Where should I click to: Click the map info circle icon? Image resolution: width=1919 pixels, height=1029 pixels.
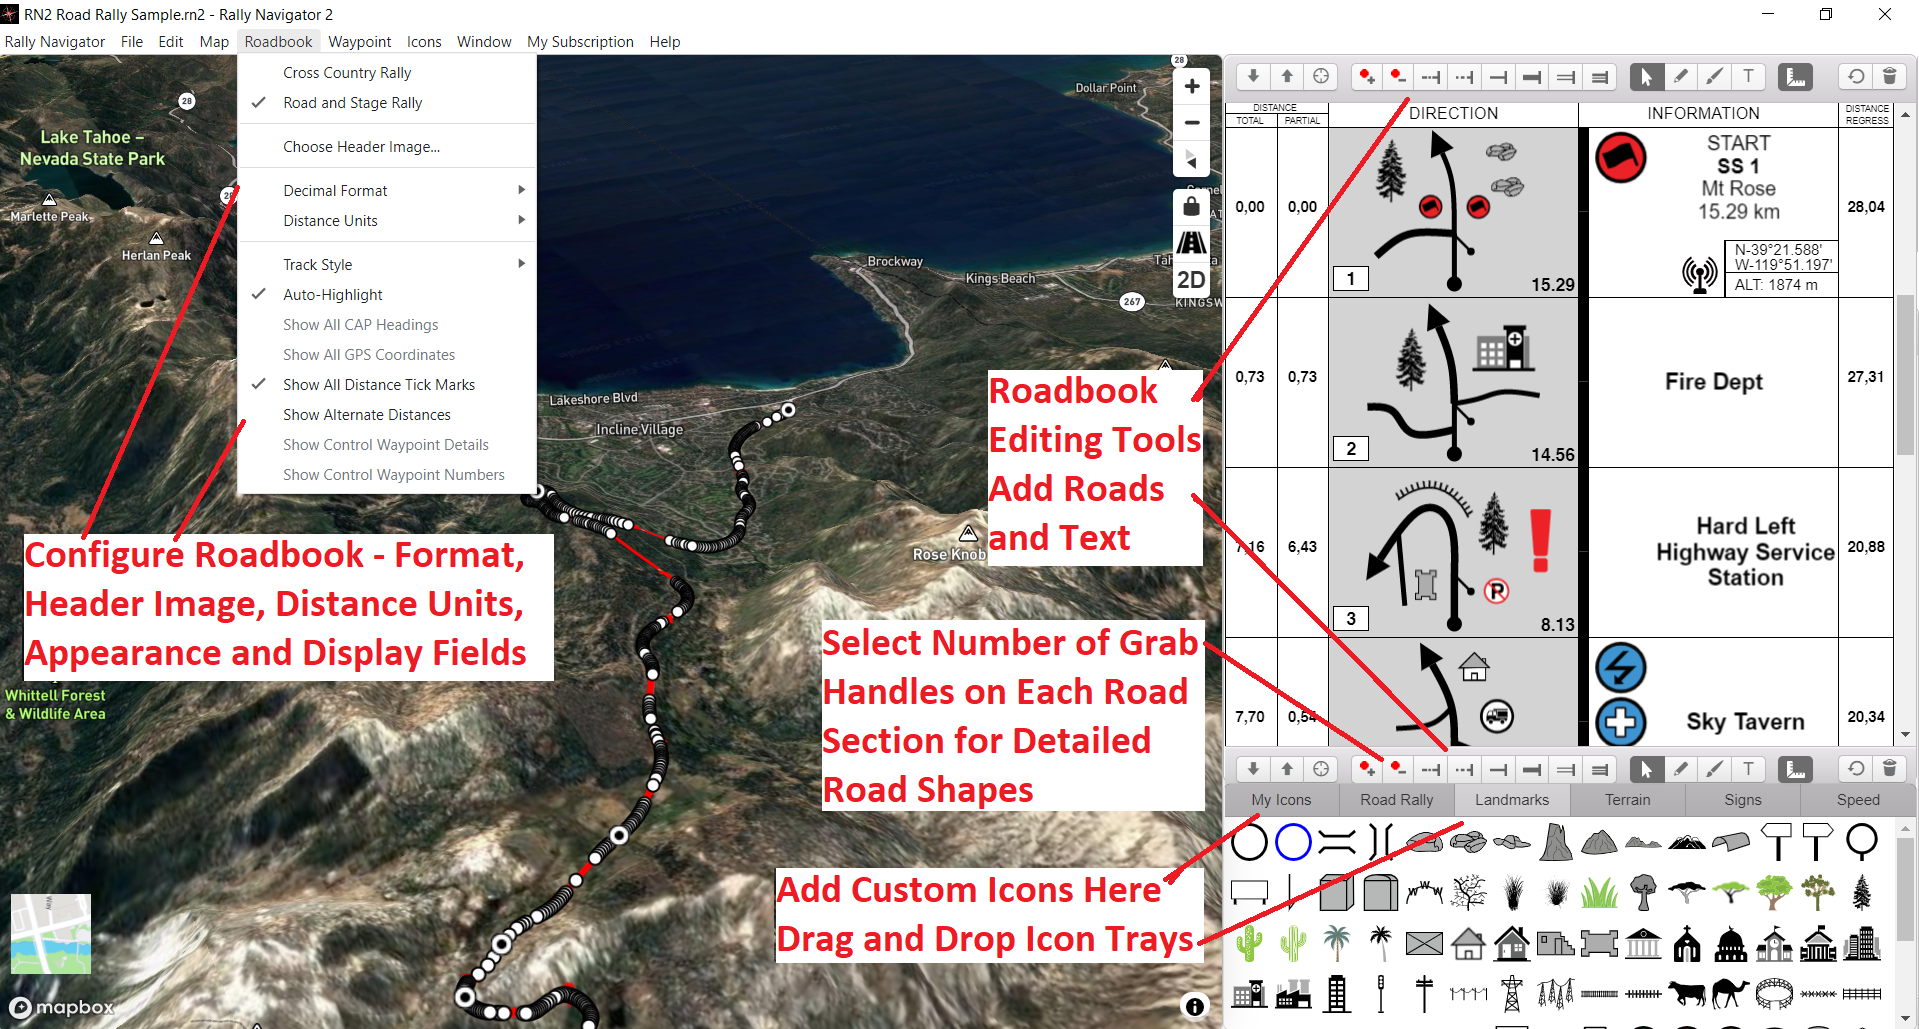click(1194, 1007)
